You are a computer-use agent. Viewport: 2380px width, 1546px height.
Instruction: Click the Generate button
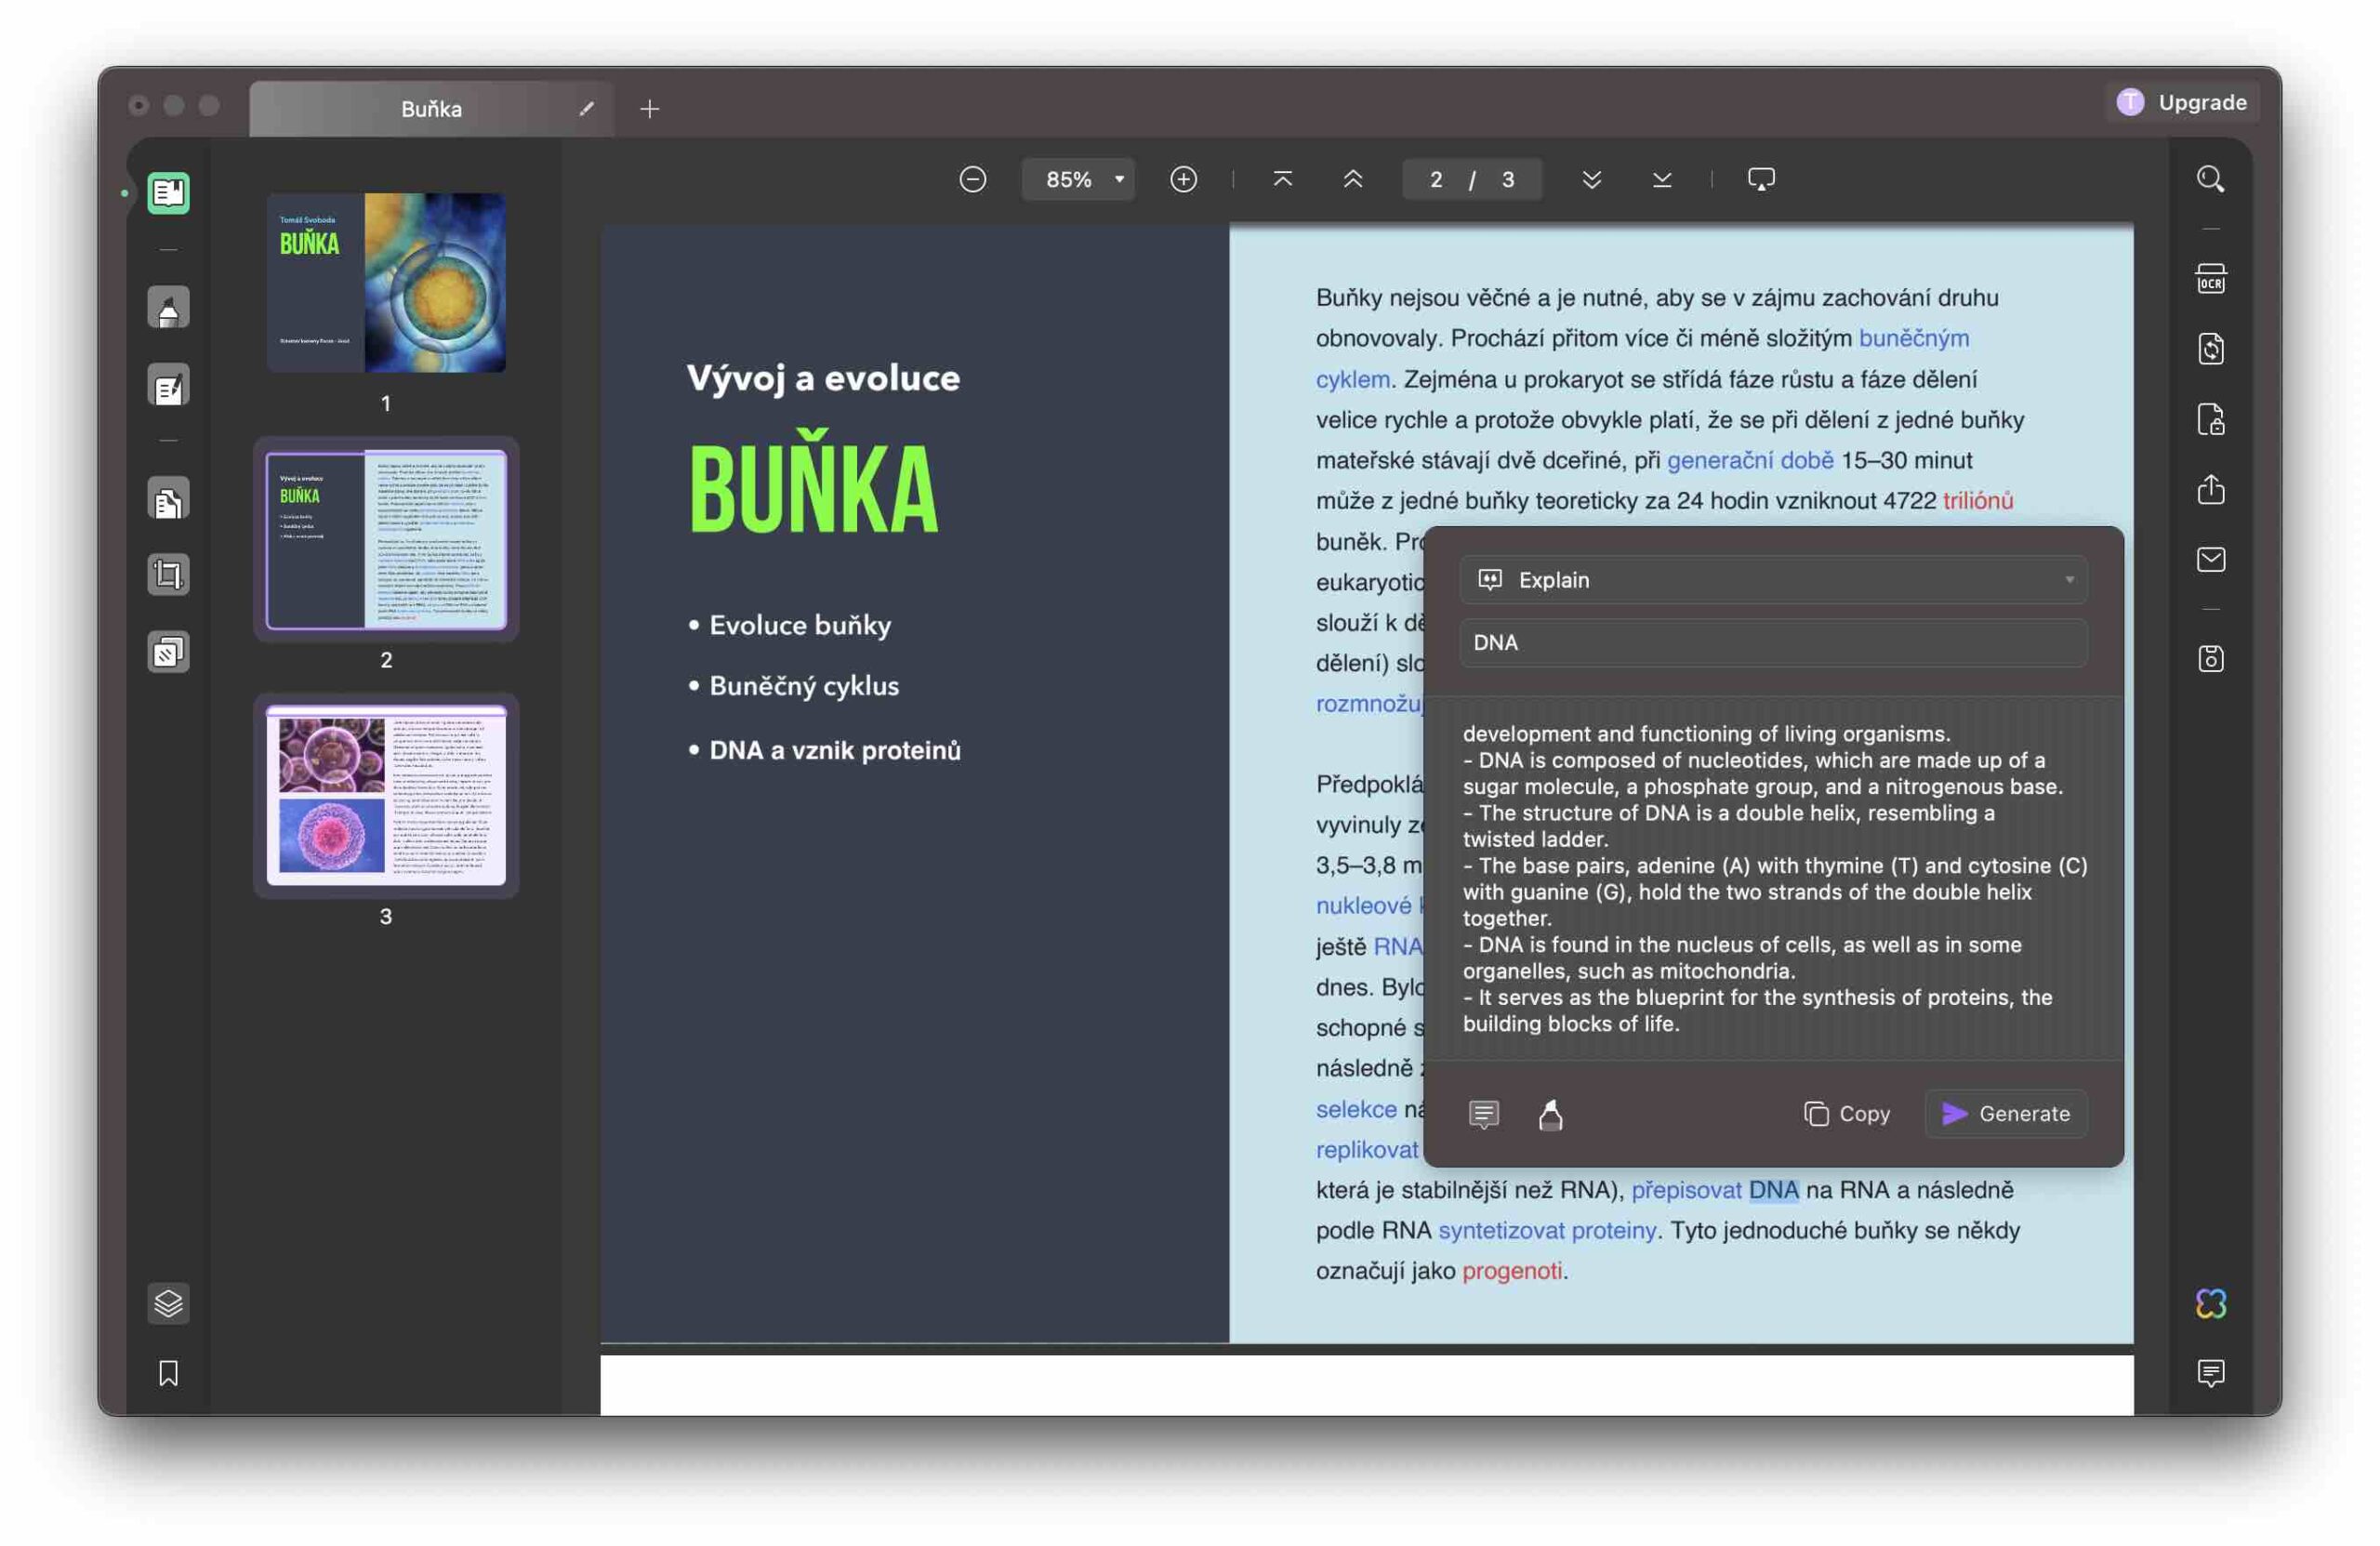click(2005, 1113)
